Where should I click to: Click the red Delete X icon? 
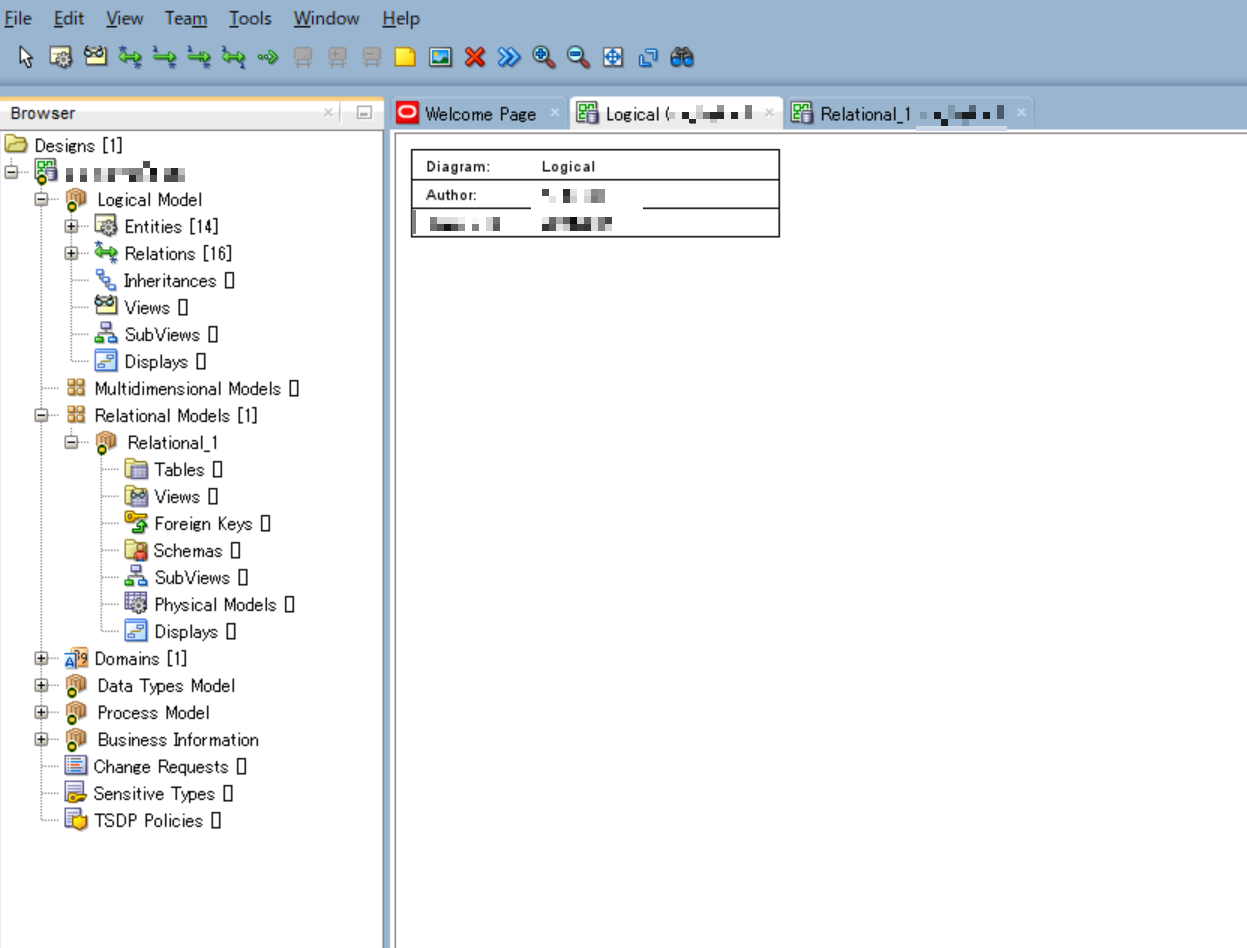475,57
